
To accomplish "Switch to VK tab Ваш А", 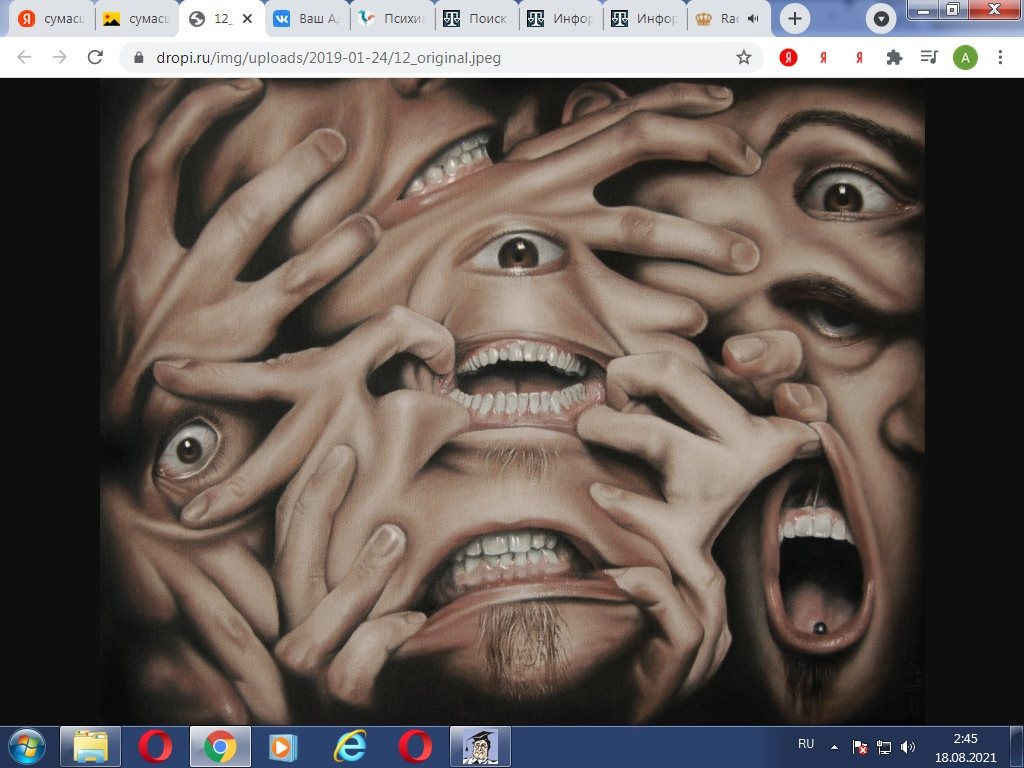I will point(307,19).
